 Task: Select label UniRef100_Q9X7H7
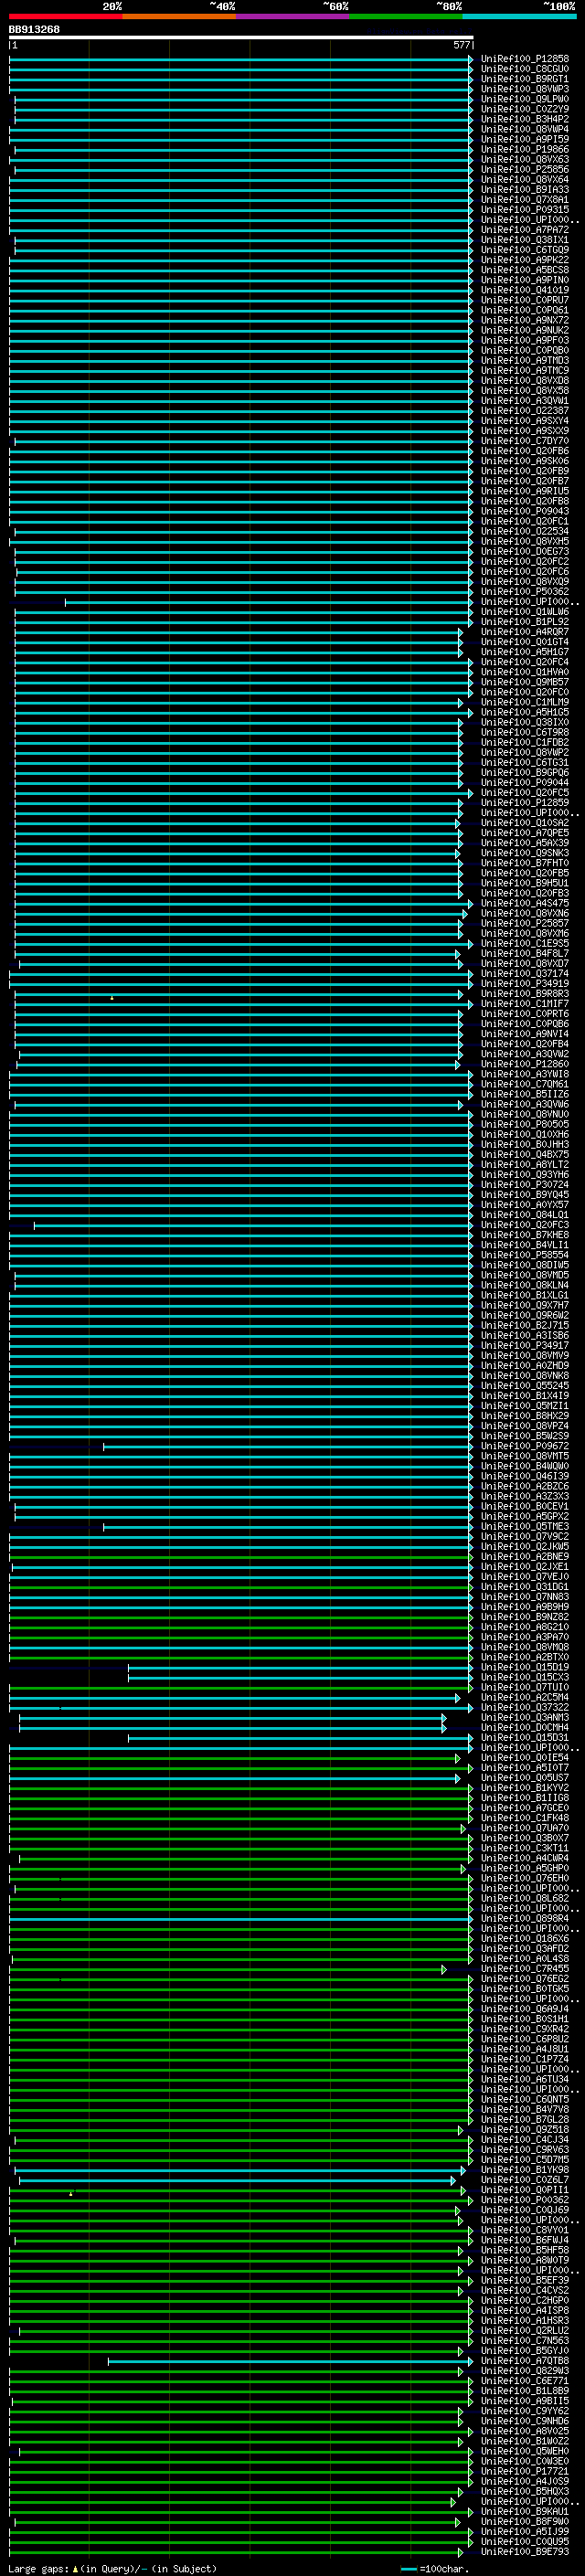click(525, 1306)
